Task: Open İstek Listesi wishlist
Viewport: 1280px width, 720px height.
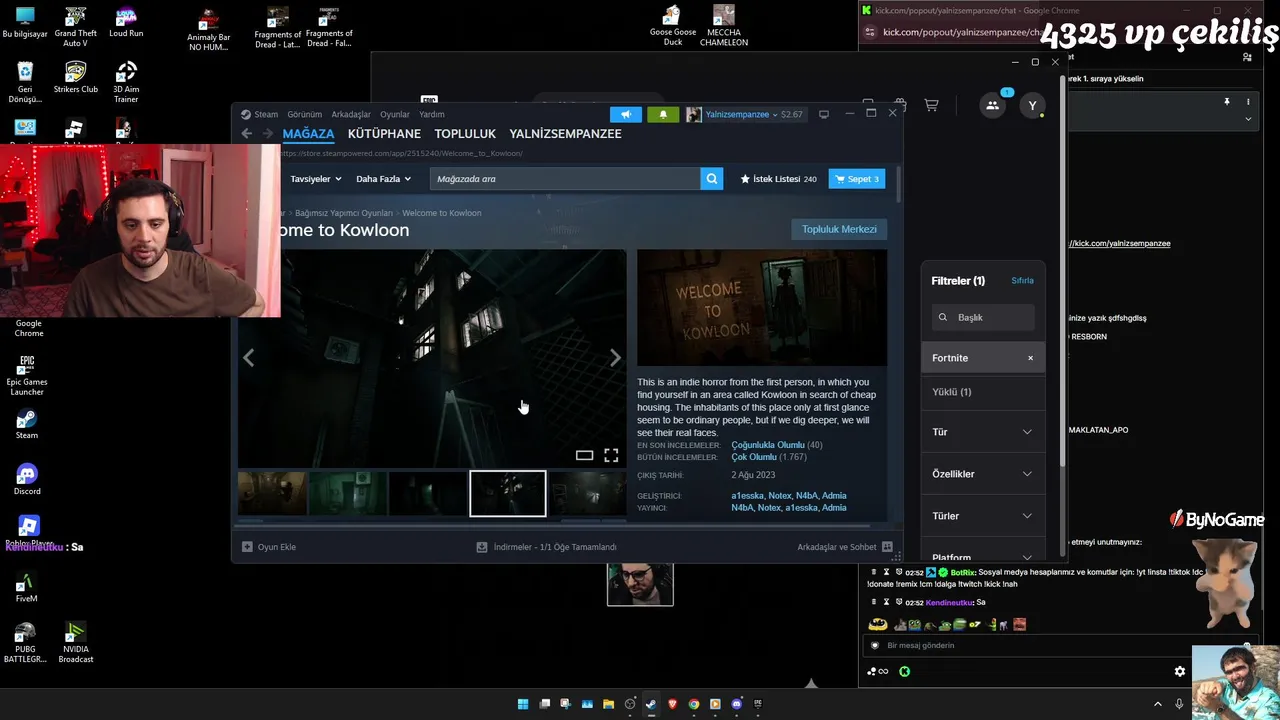Action: pyautogui.click(x=778, y=179)
